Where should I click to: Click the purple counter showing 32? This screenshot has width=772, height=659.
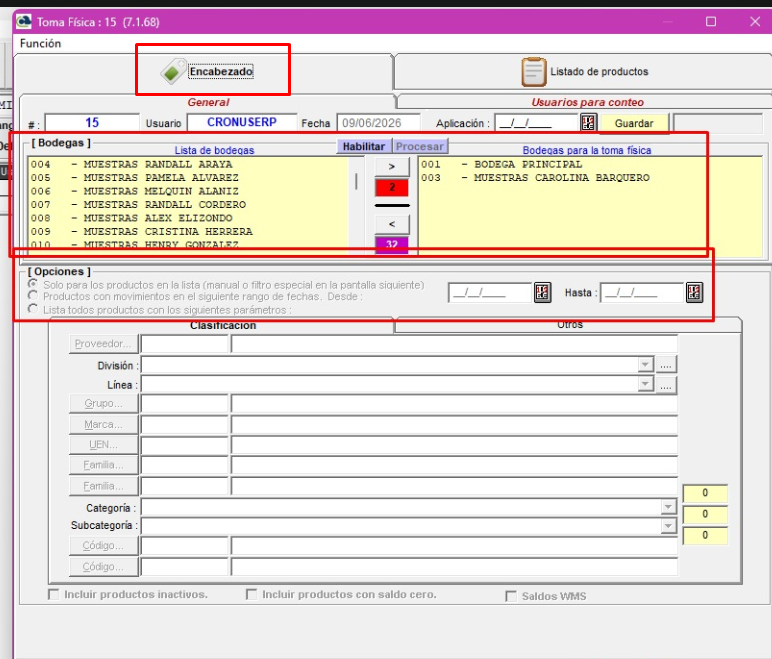tap(392, 245)
